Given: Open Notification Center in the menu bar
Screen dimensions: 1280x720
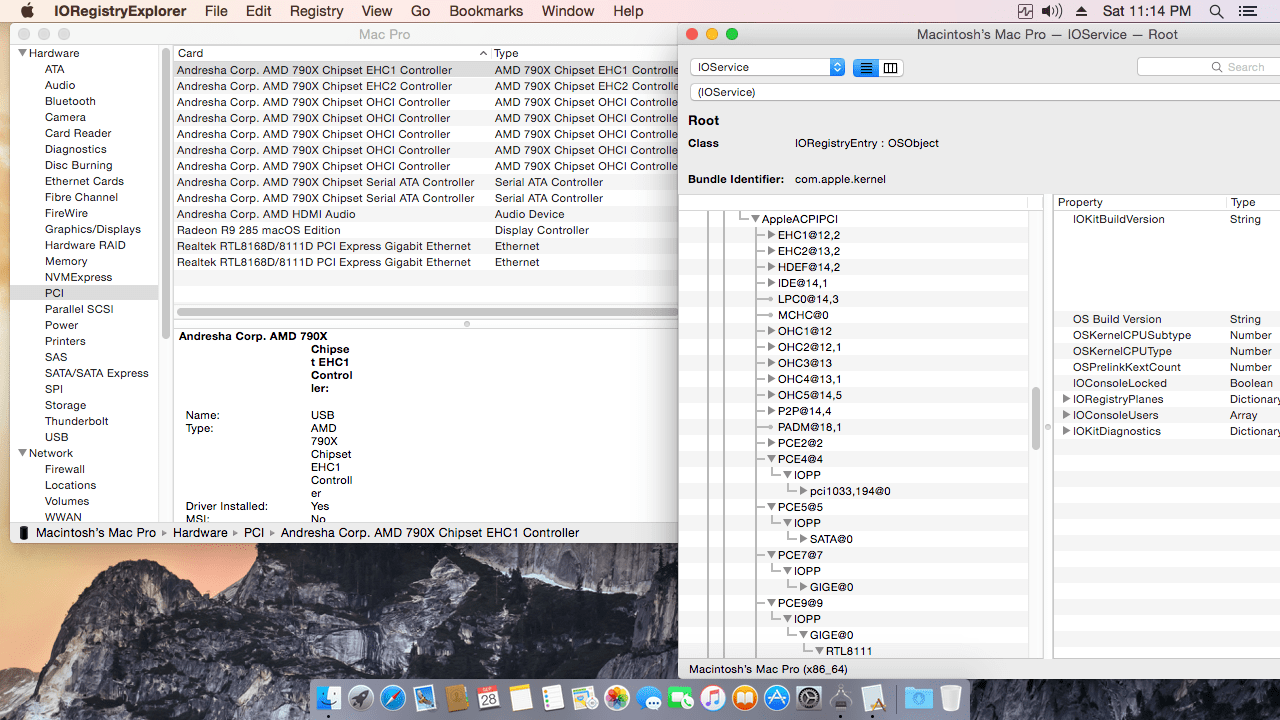Looking at the screenshot, I should point(1247,11).
